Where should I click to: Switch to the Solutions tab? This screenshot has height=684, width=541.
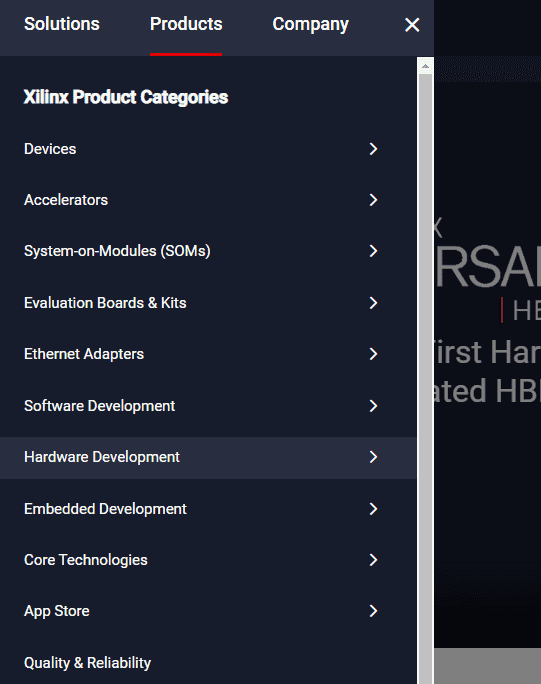[62, 24]
